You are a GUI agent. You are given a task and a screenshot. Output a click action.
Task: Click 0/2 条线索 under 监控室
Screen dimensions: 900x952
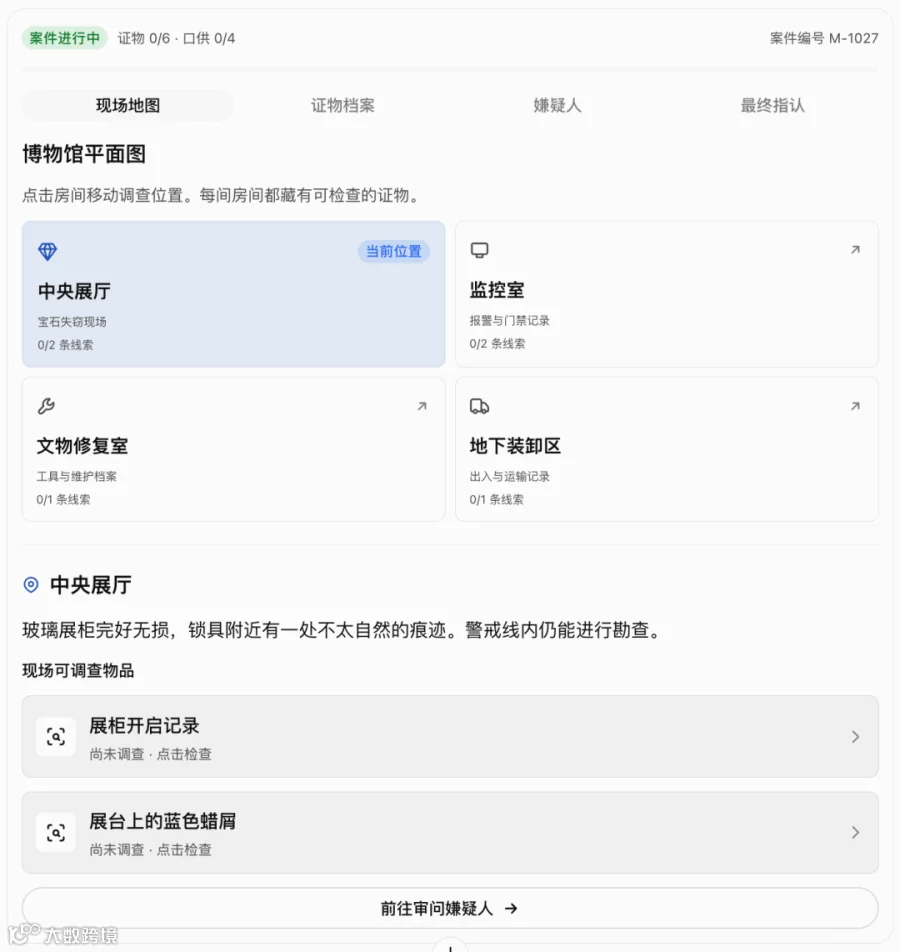tap(497, 344)
